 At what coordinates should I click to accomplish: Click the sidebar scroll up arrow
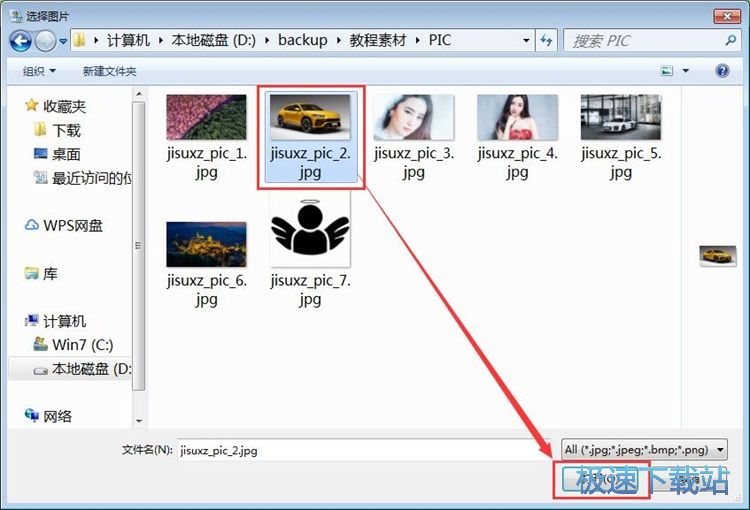pyautogui.click(x=139, y=94)
